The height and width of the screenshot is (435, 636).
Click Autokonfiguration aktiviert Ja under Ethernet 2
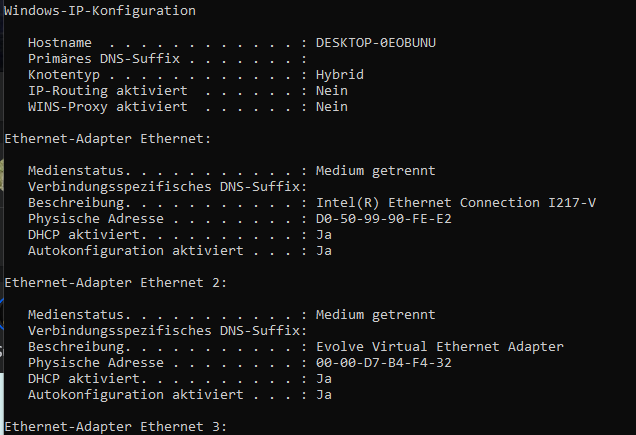click(x=323, y=395)
